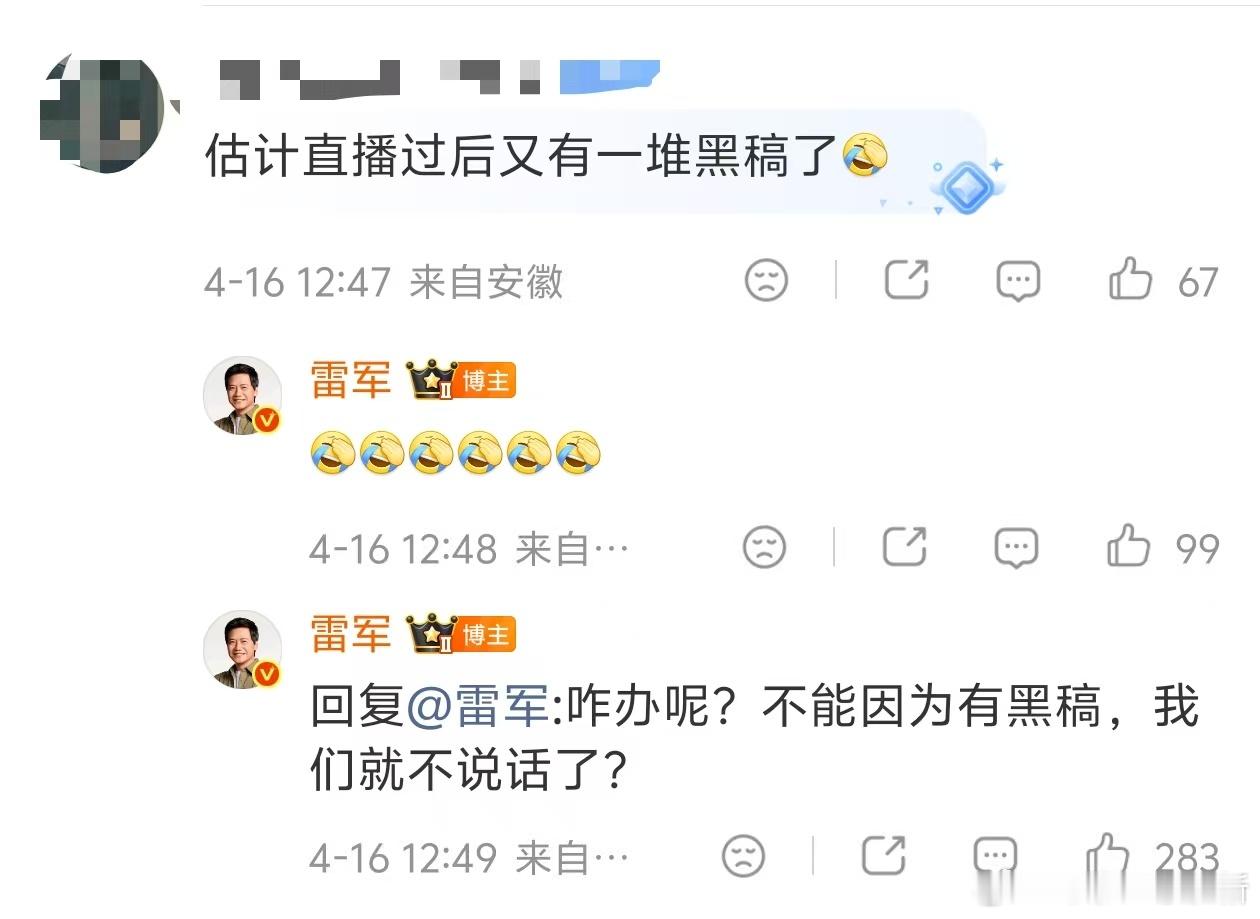Viewport: 1260px width, 919px height.
Task: Open comment bubble on 12:48 reply
Action: pos(1016,547)
